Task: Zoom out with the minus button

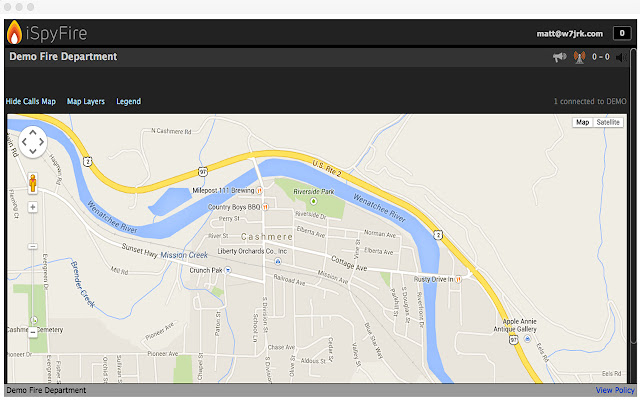Action: pyautogui.click(x=33, y=333)
